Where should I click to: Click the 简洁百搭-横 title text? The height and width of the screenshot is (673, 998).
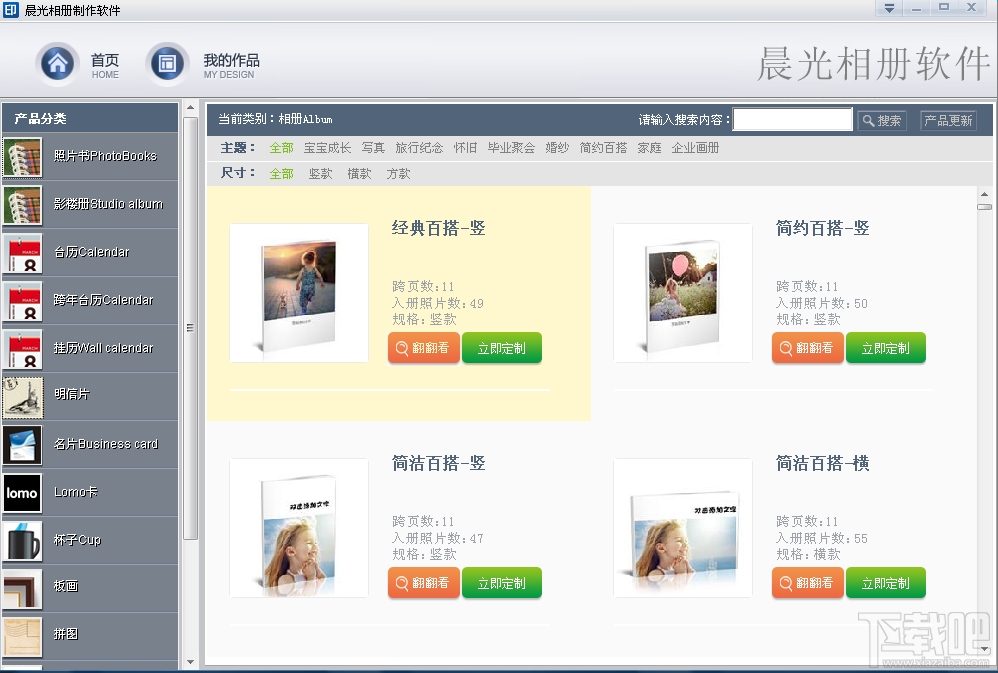click(x=822, y=463)
